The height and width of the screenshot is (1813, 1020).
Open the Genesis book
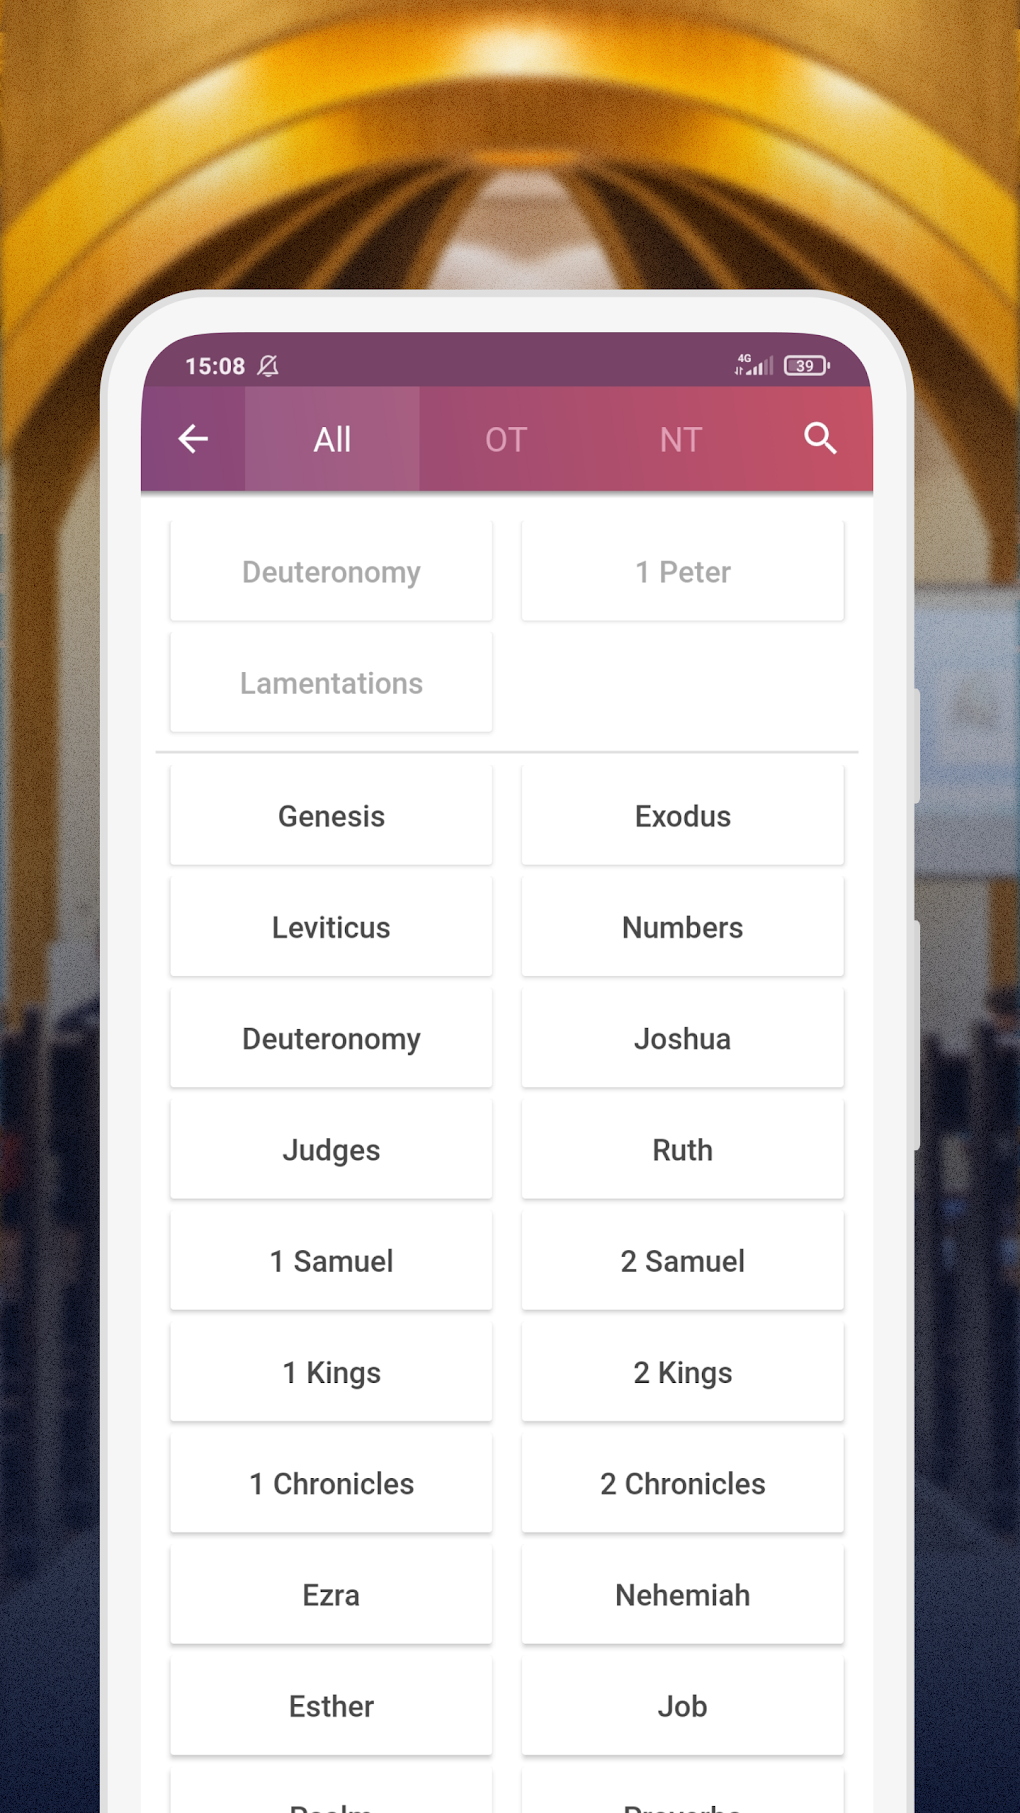[331, 816]
